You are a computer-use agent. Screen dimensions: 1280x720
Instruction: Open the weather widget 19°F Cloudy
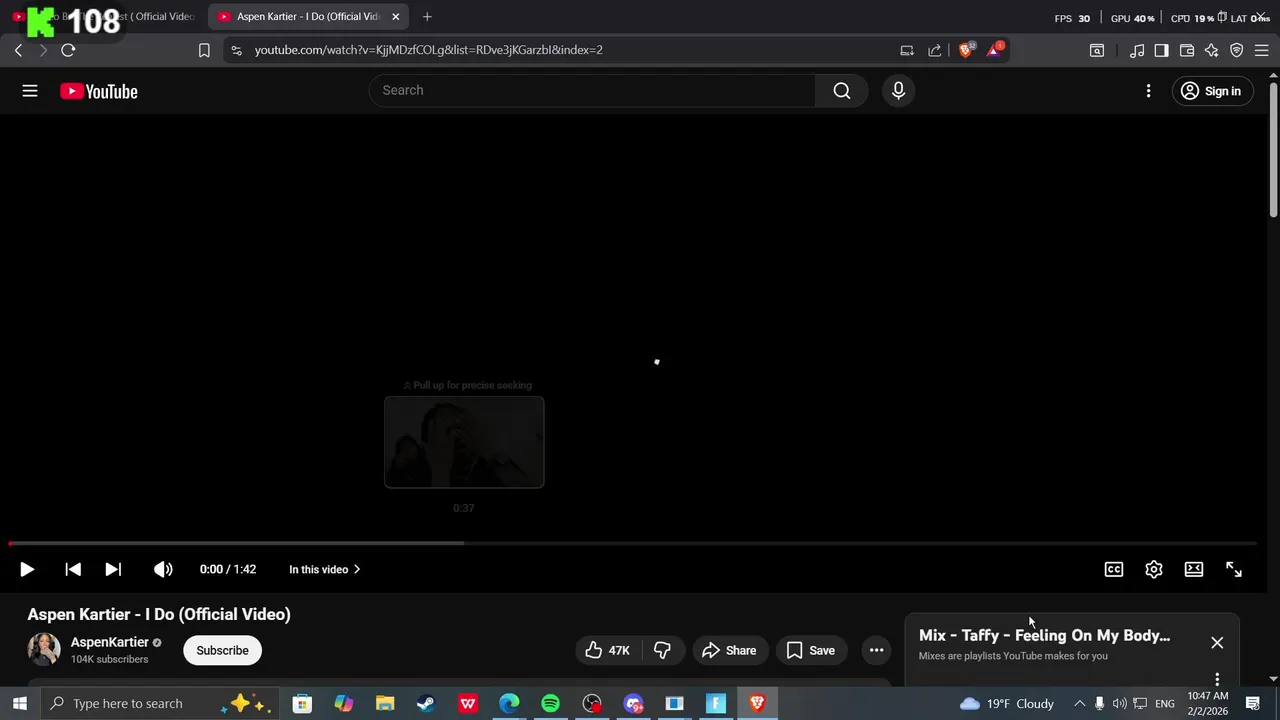[x=1008, y=703]
